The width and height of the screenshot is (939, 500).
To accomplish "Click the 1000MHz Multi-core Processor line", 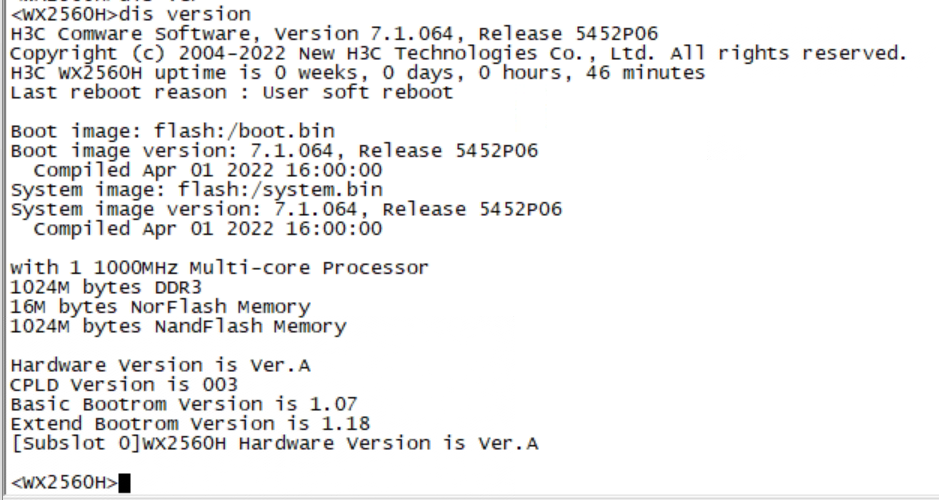I will (x=219, y=268).
